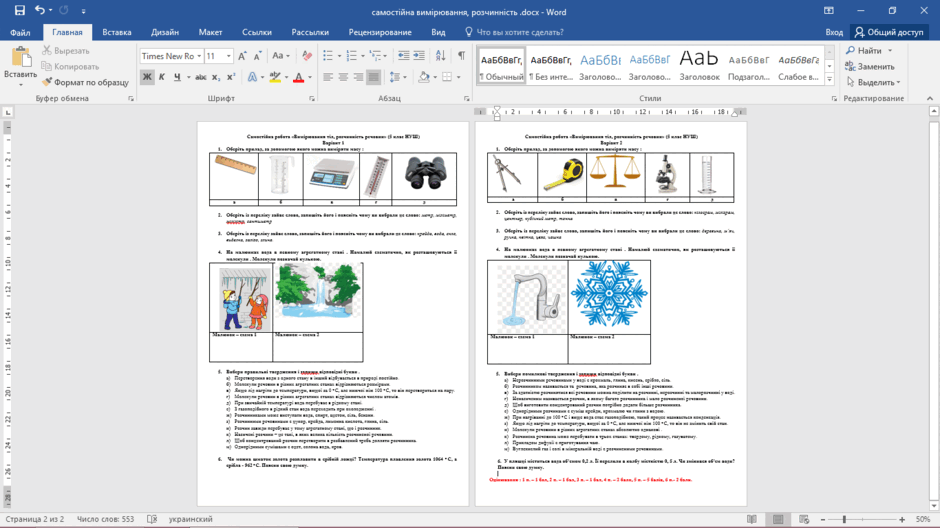This screenshot has width=940, height=528.
Task: Click the Что вы хотите сделать search field
Action: (x=519, y=32)
